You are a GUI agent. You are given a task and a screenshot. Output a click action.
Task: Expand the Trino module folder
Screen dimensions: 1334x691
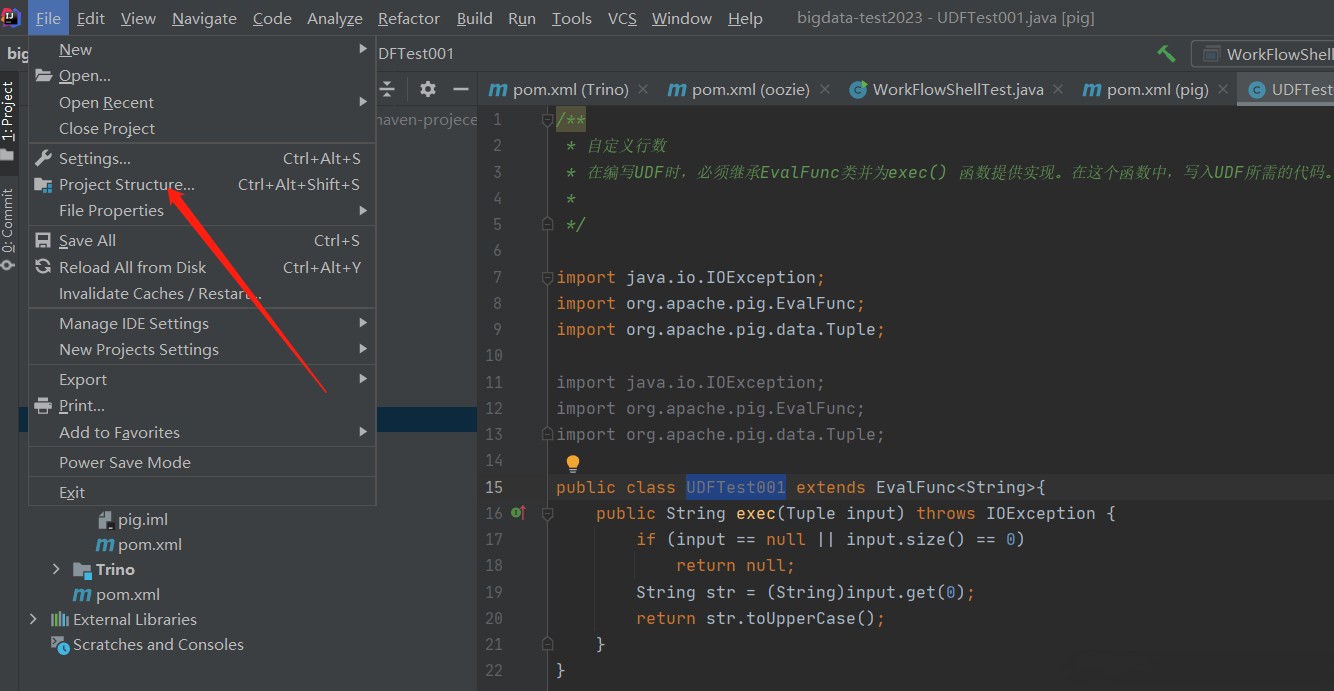pyautogui.click(x=56, y=569)
